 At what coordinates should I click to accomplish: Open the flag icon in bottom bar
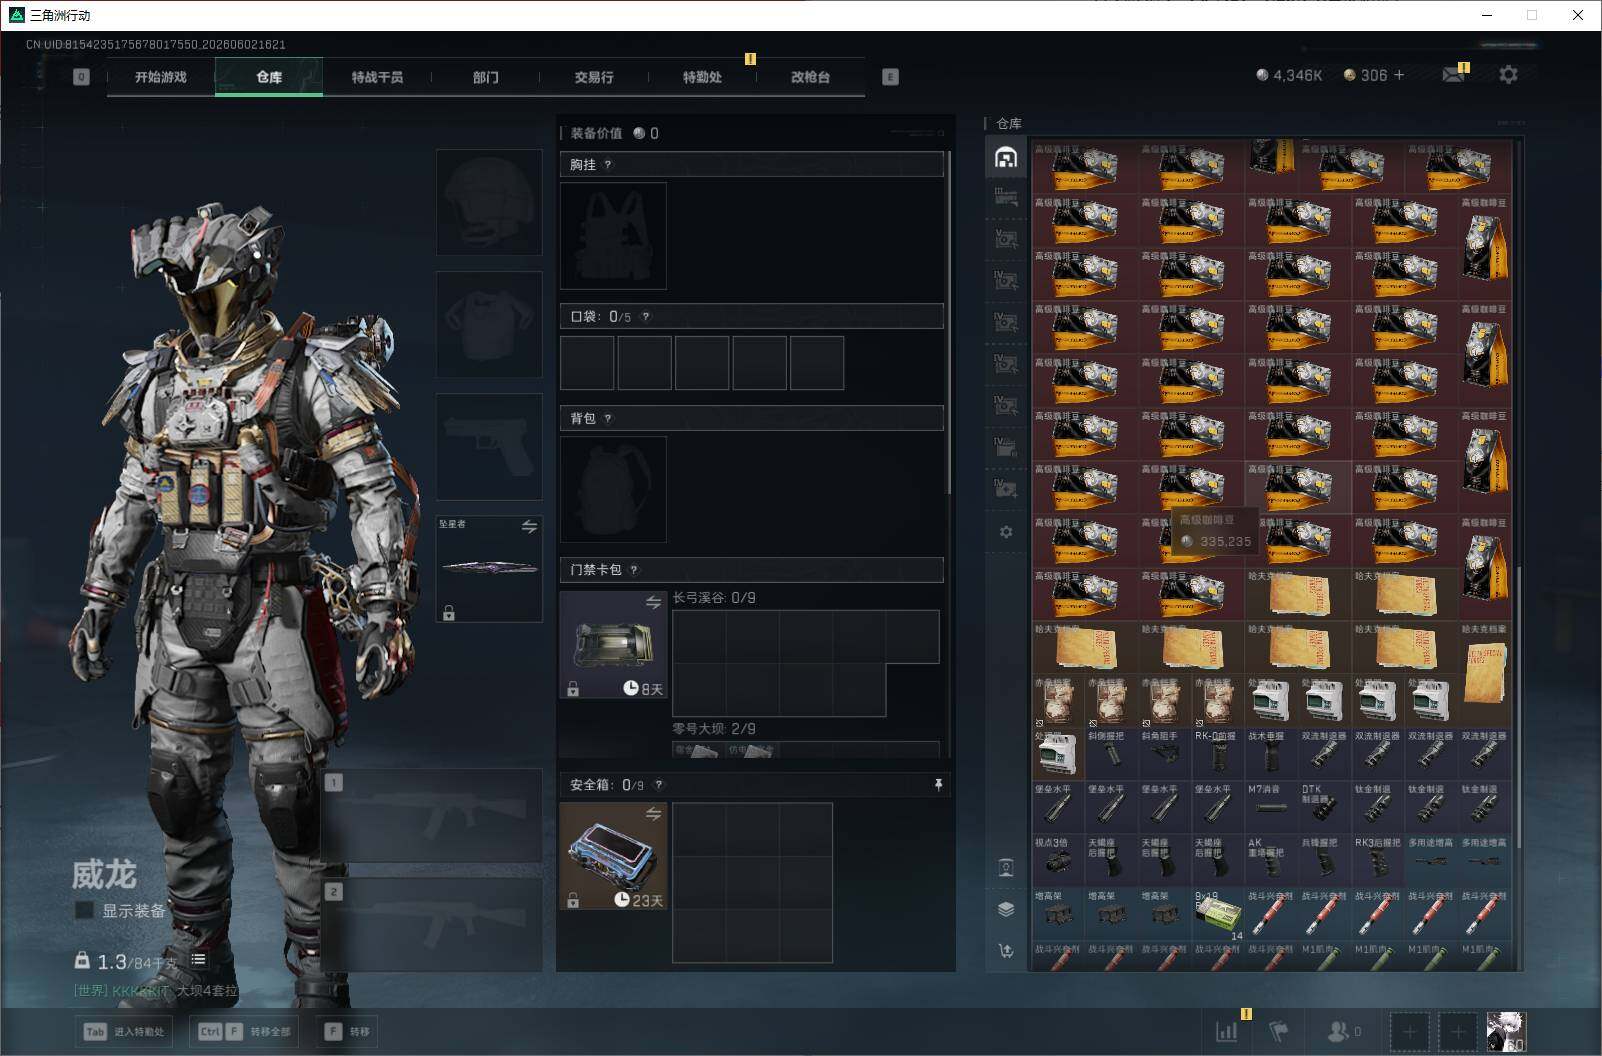pyautogui.click(x=1279, y=1031)
